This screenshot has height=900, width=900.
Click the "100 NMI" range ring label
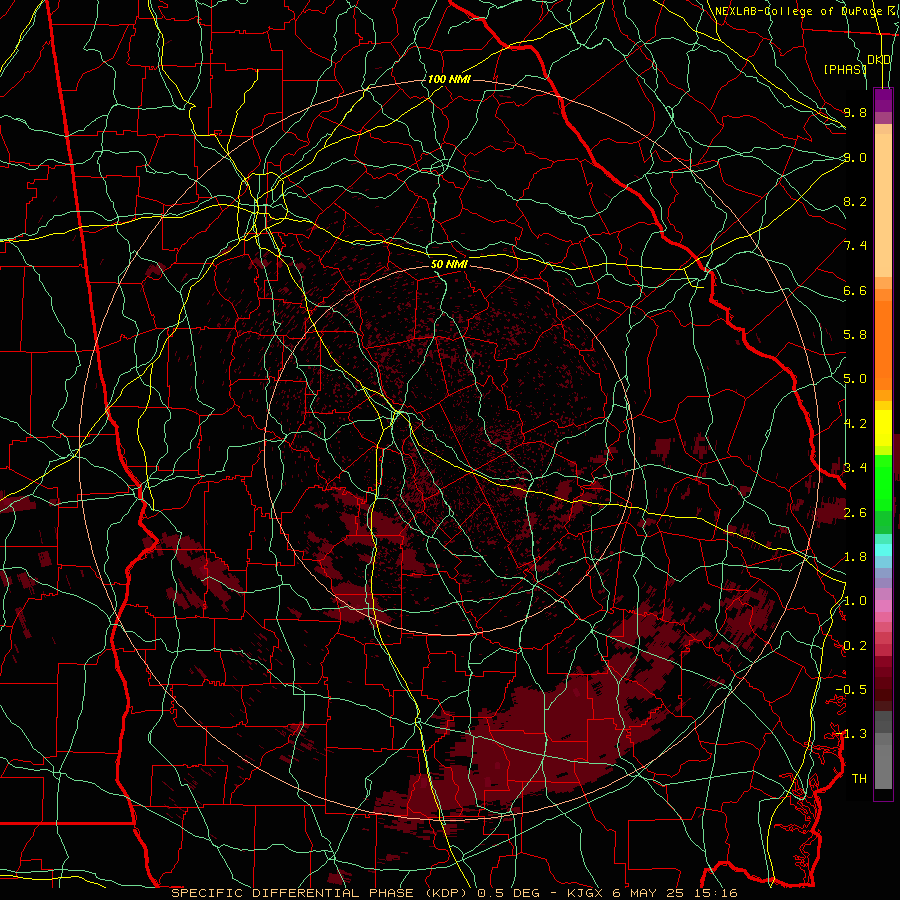pos(449,79)
